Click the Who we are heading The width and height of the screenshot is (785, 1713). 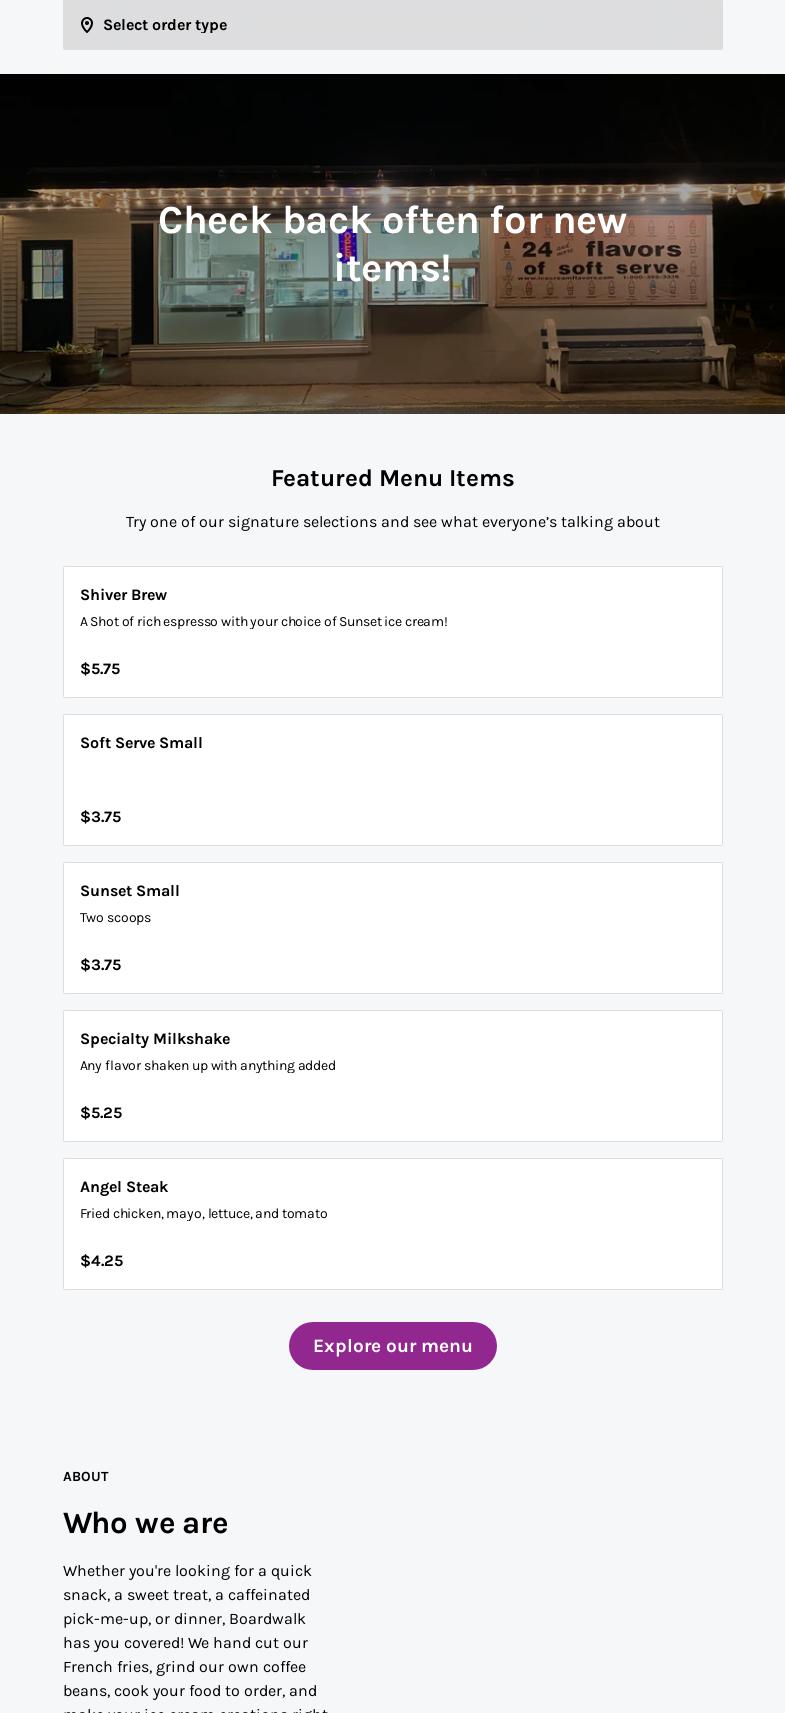click(146, 1523)
